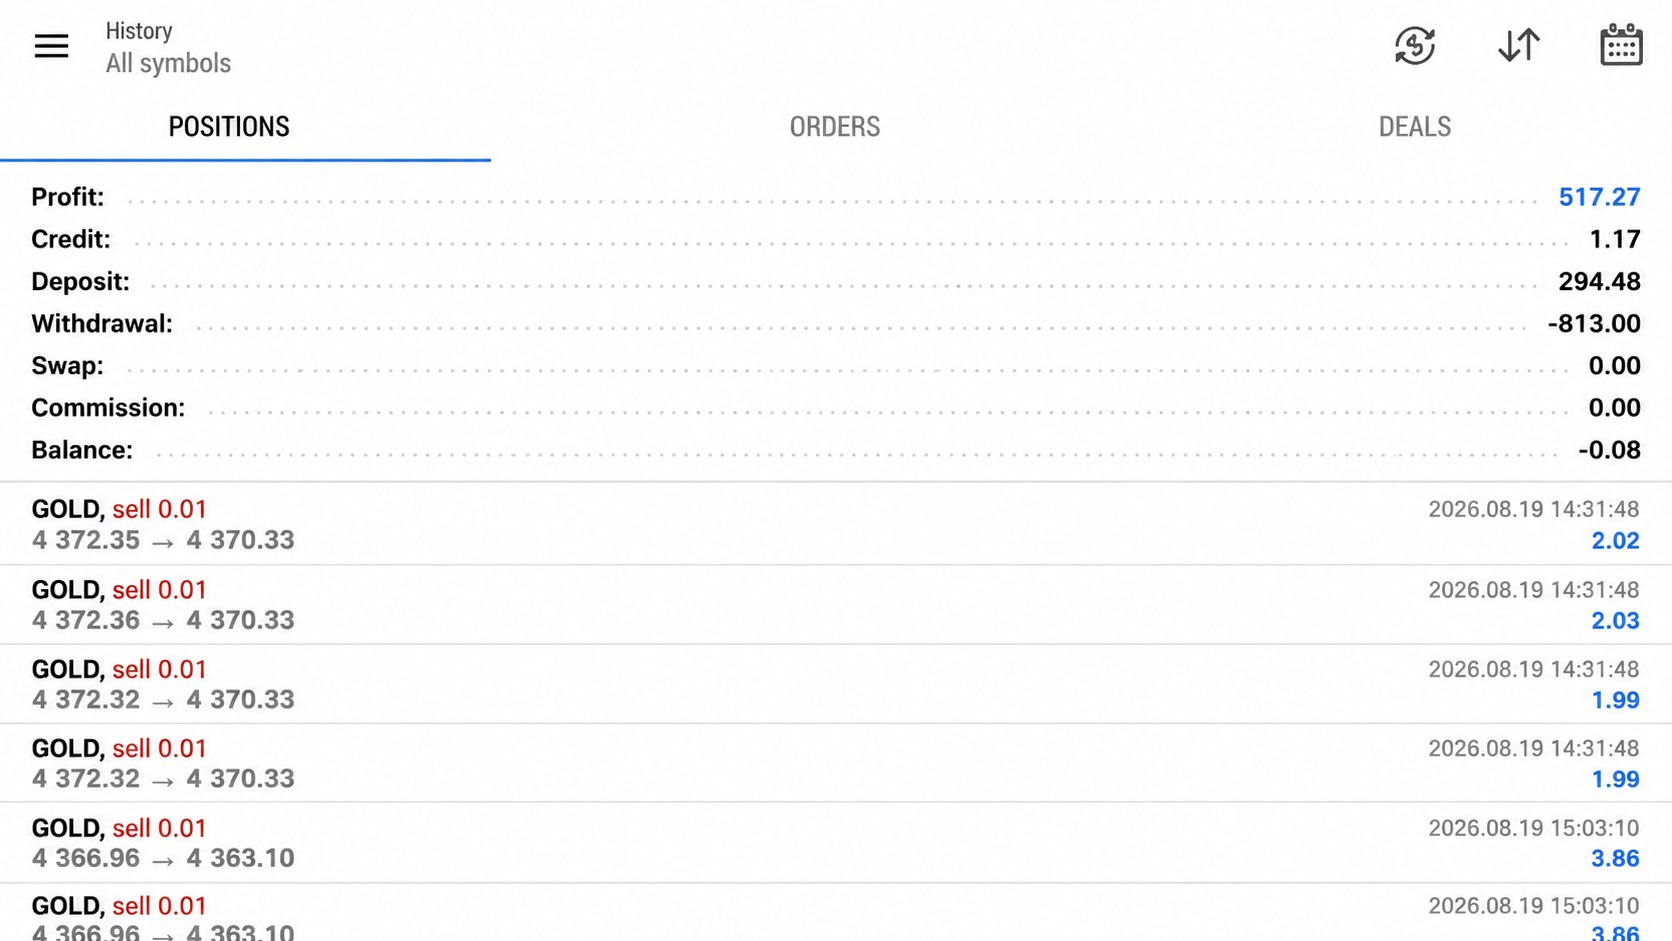Tap the Withdrawal value -813.00
The height and width of the screenshot is (941, 1672).
1594,324
